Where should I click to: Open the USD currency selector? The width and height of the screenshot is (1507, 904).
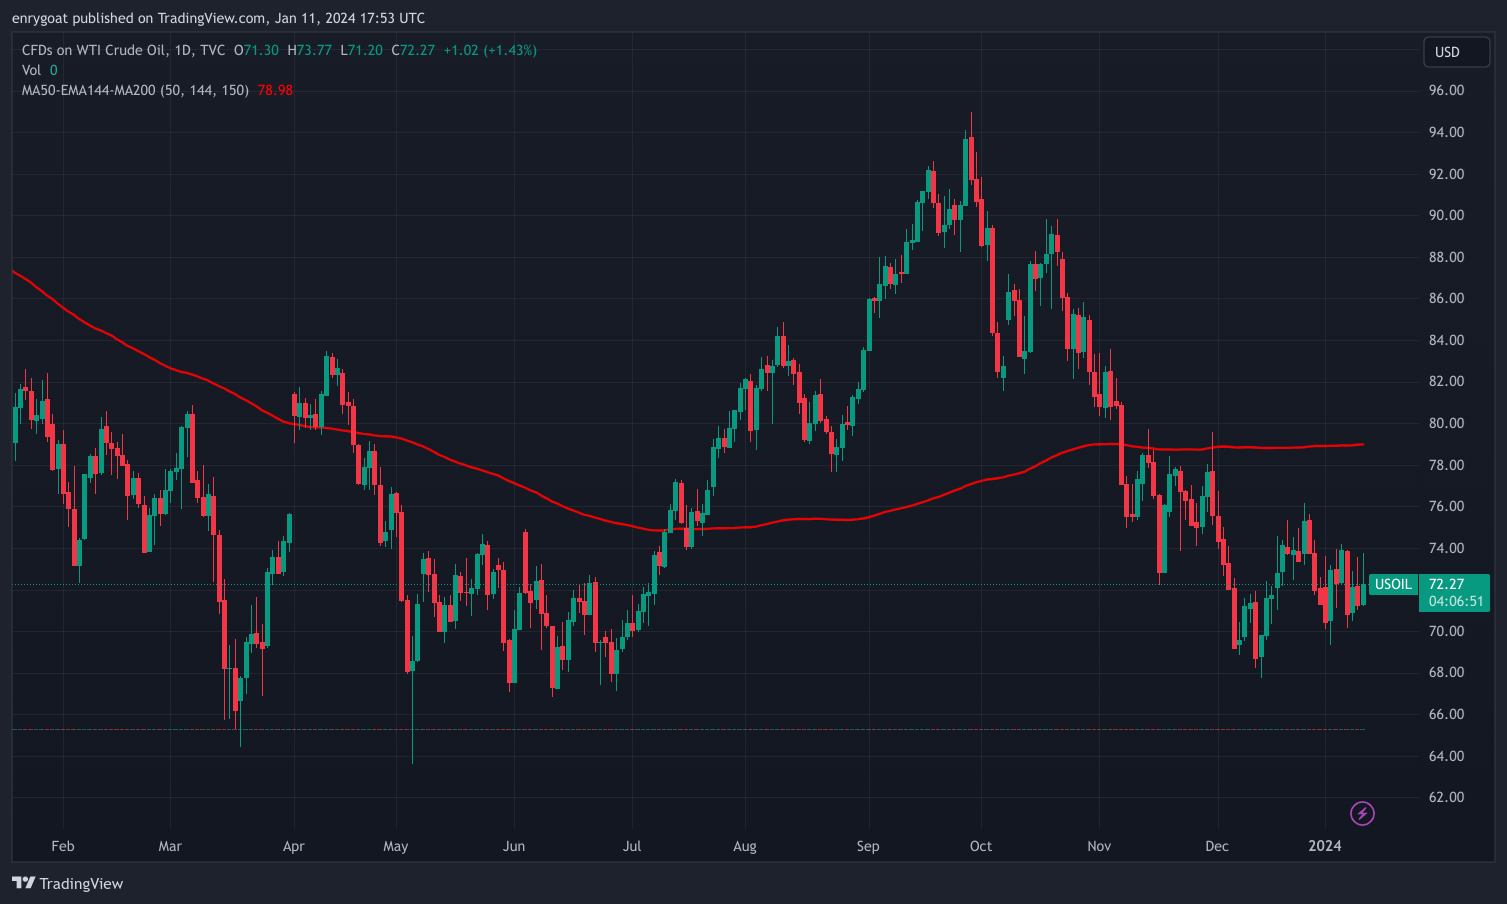coord(1455,51)
